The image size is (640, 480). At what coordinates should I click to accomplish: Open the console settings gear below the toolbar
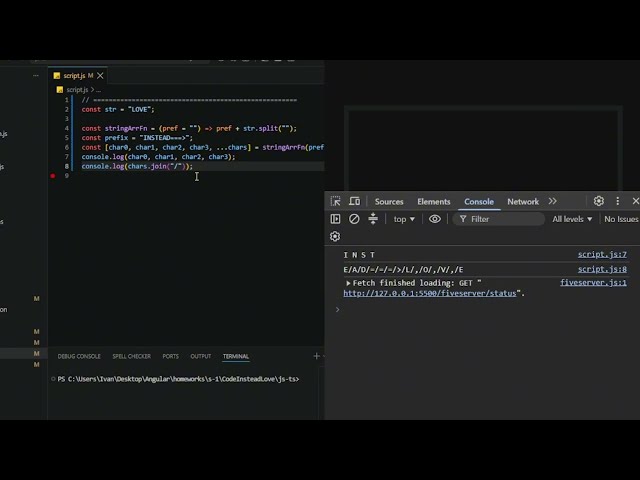coord(335,236)
